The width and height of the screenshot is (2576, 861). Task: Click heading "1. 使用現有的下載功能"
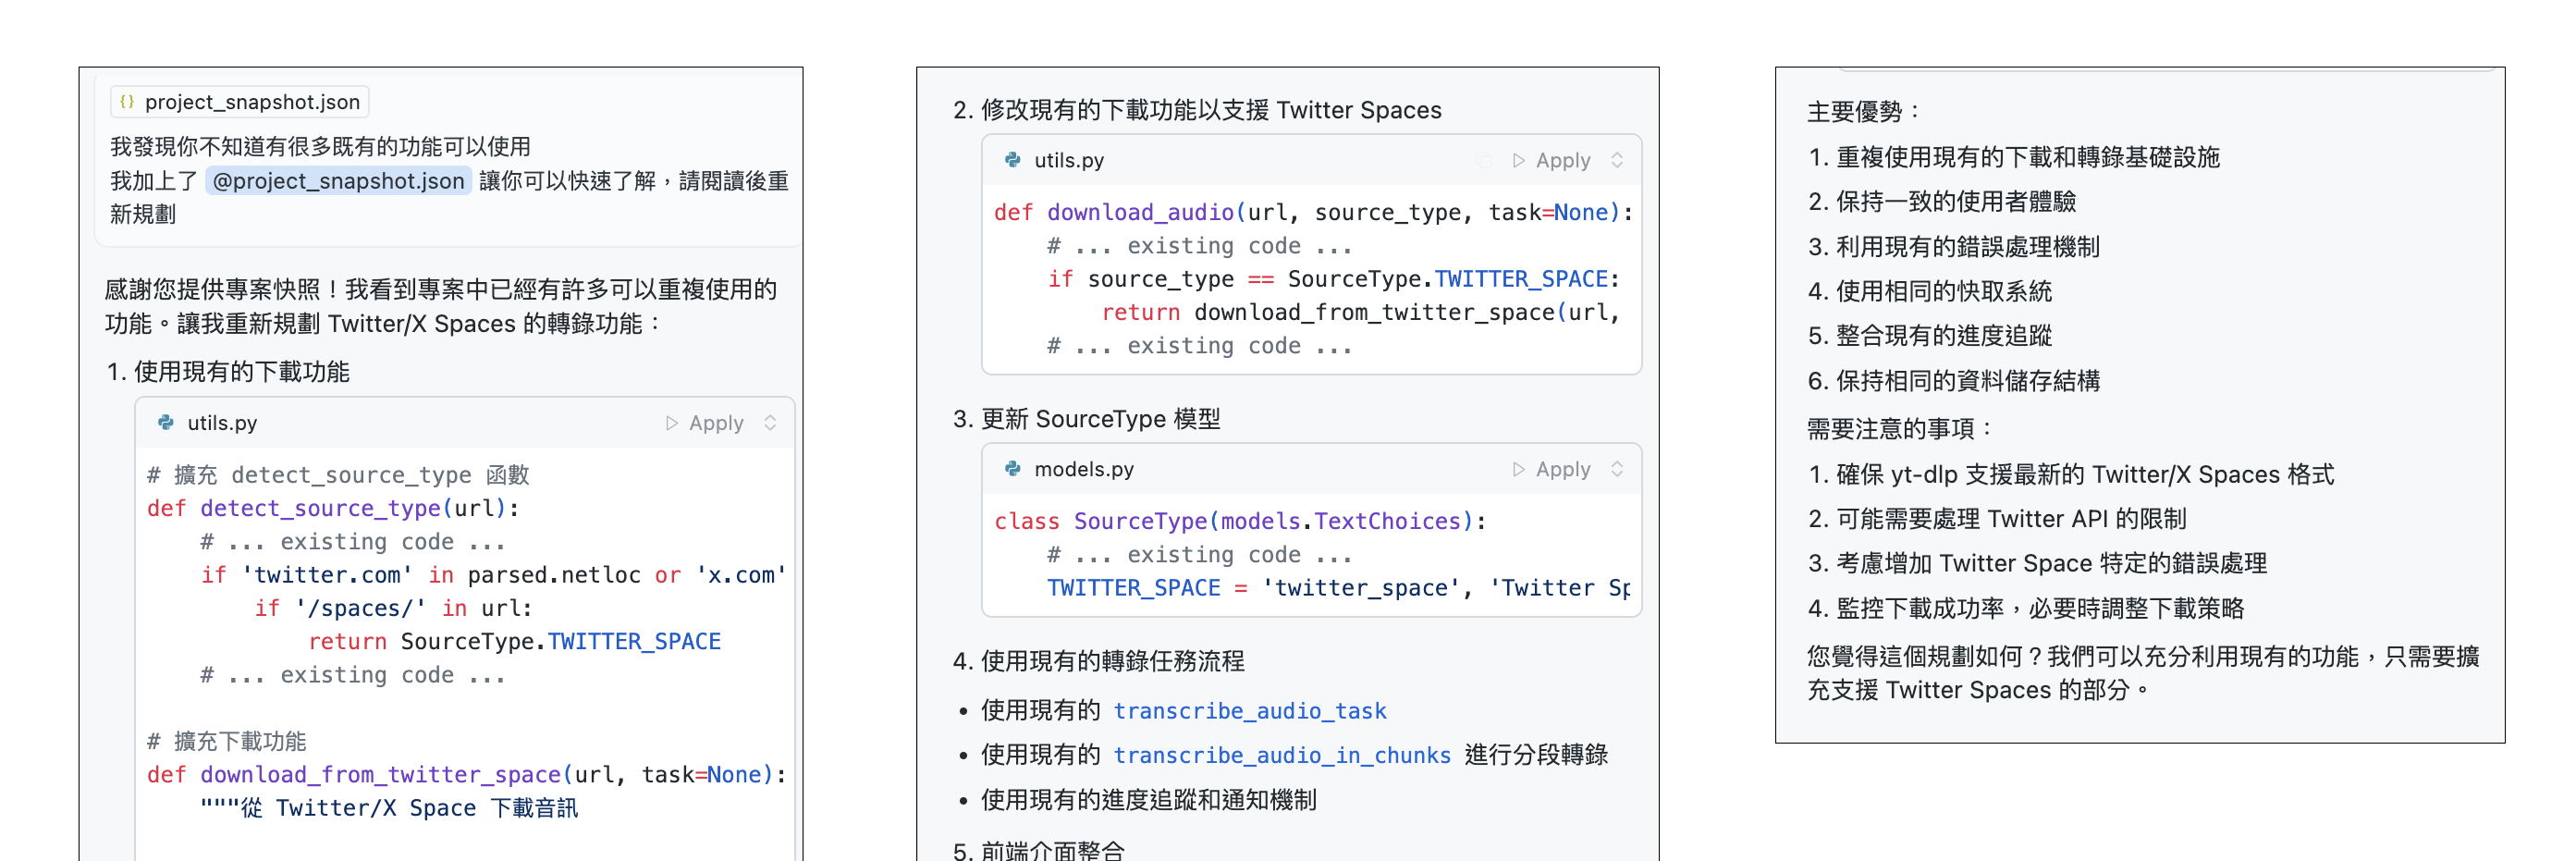click(x=228, y=372)
